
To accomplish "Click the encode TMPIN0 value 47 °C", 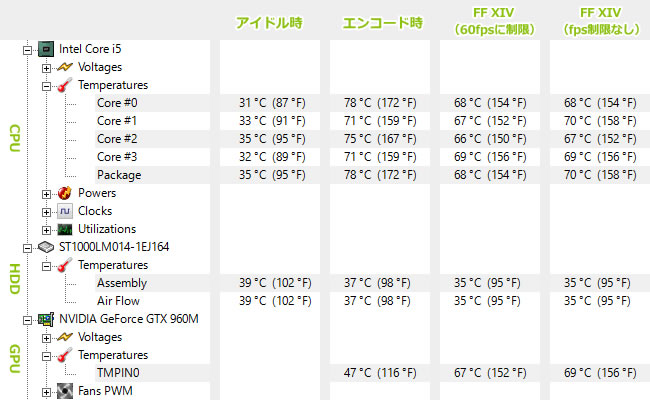I will (x=380, y=373).
